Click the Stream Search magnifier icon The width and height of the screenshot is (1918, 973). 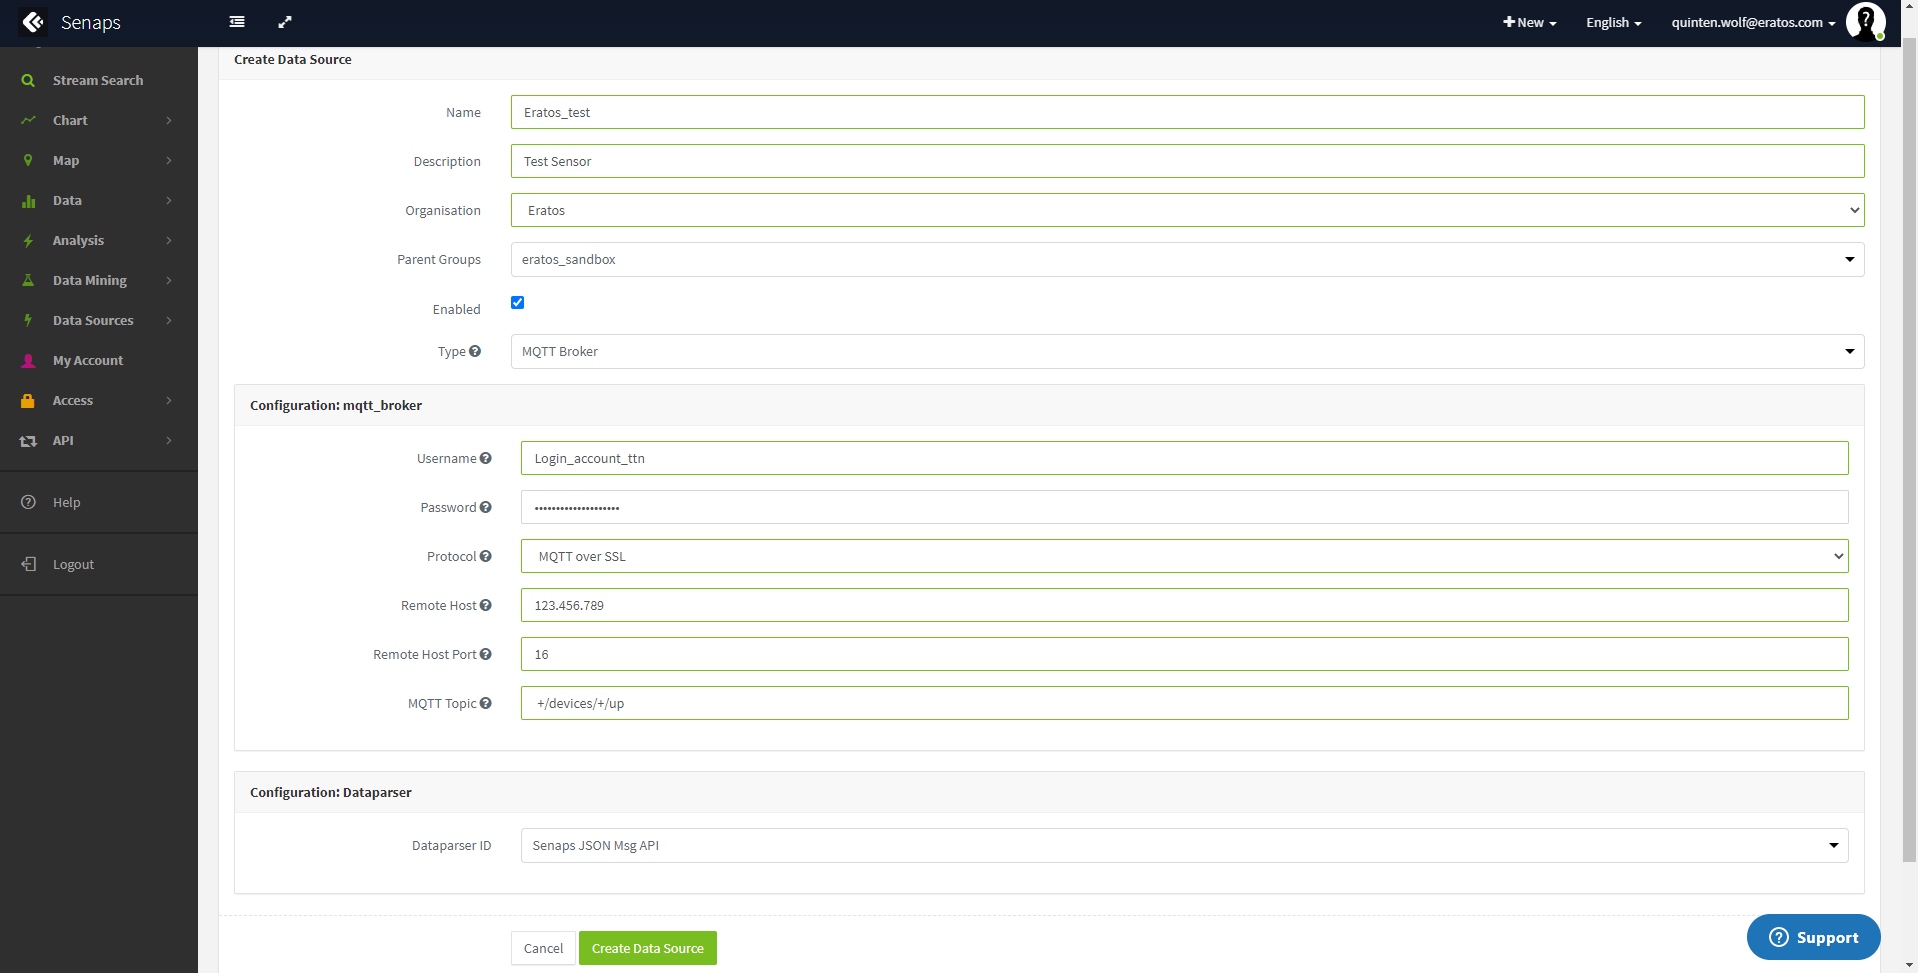point(28,80)
